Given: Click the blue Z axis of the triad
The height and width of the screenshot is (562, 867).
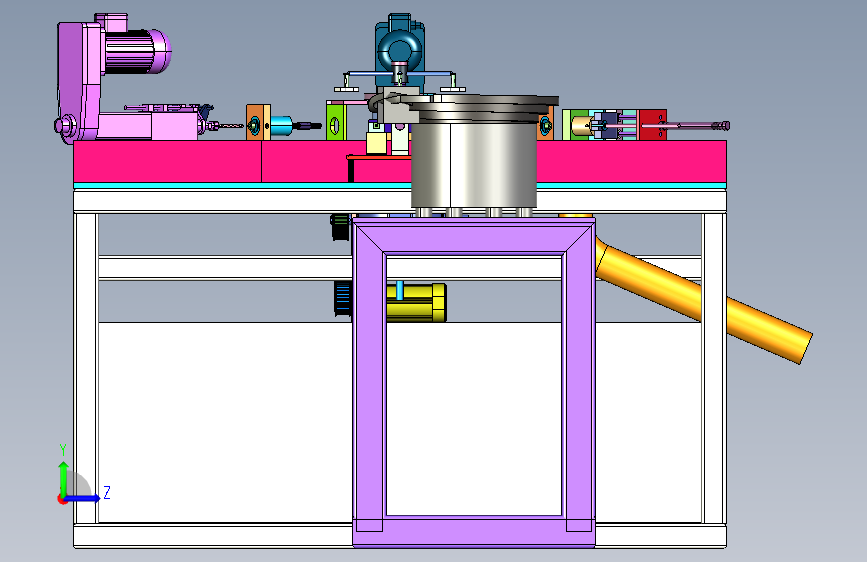Looking at the screenshot, I should click(x=83, y=498).
